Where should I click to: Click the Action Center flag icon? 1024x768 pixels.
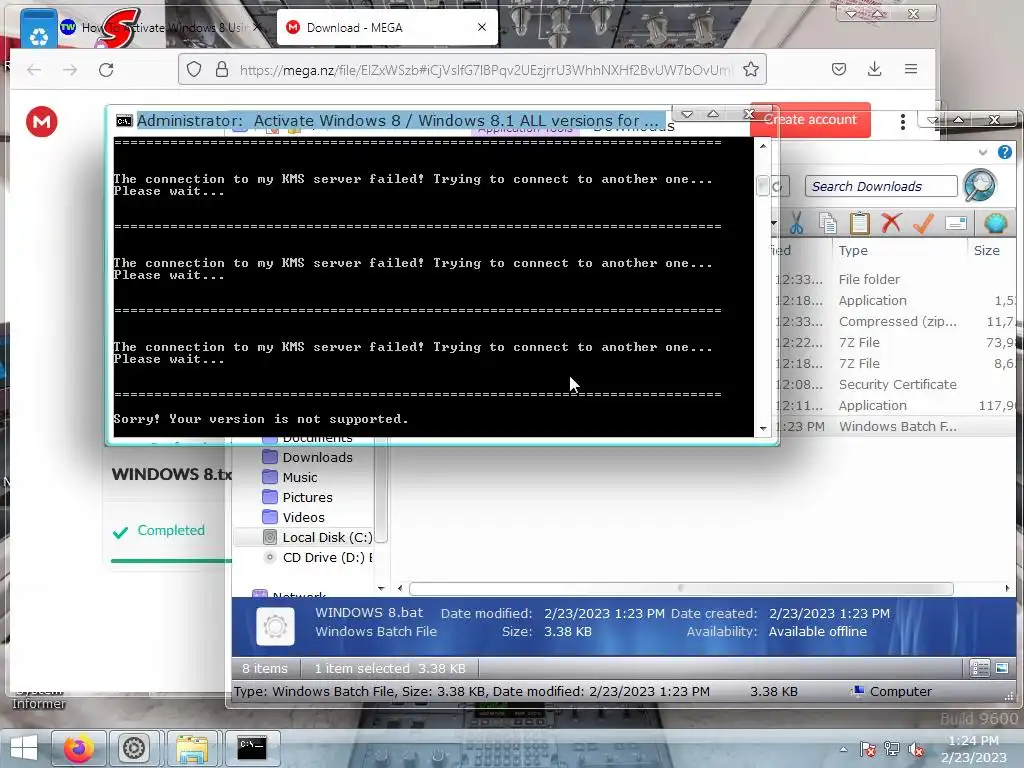(867, 749)
